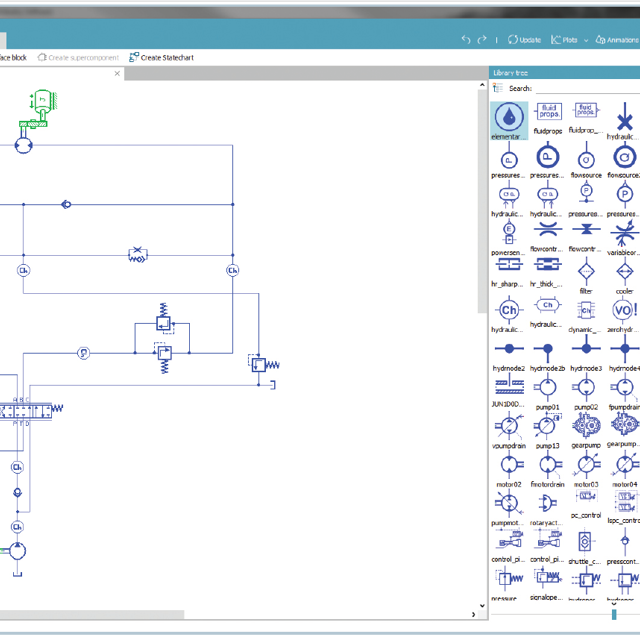Select the flow sensor circle on sketch
The width and height of the screenshot is (640, 640).
(x=83, y=353)
